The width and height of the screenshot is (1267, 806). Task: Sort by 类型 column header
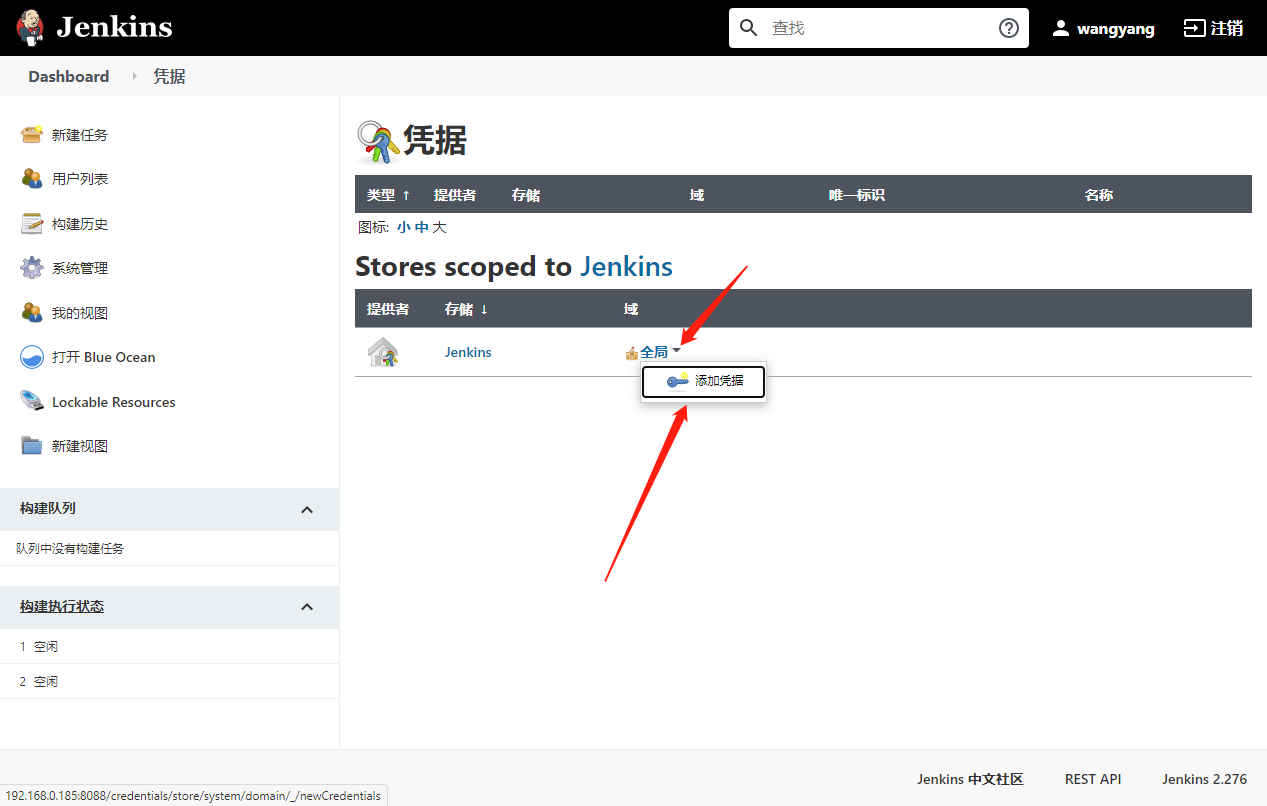click(x=388, y=195)
